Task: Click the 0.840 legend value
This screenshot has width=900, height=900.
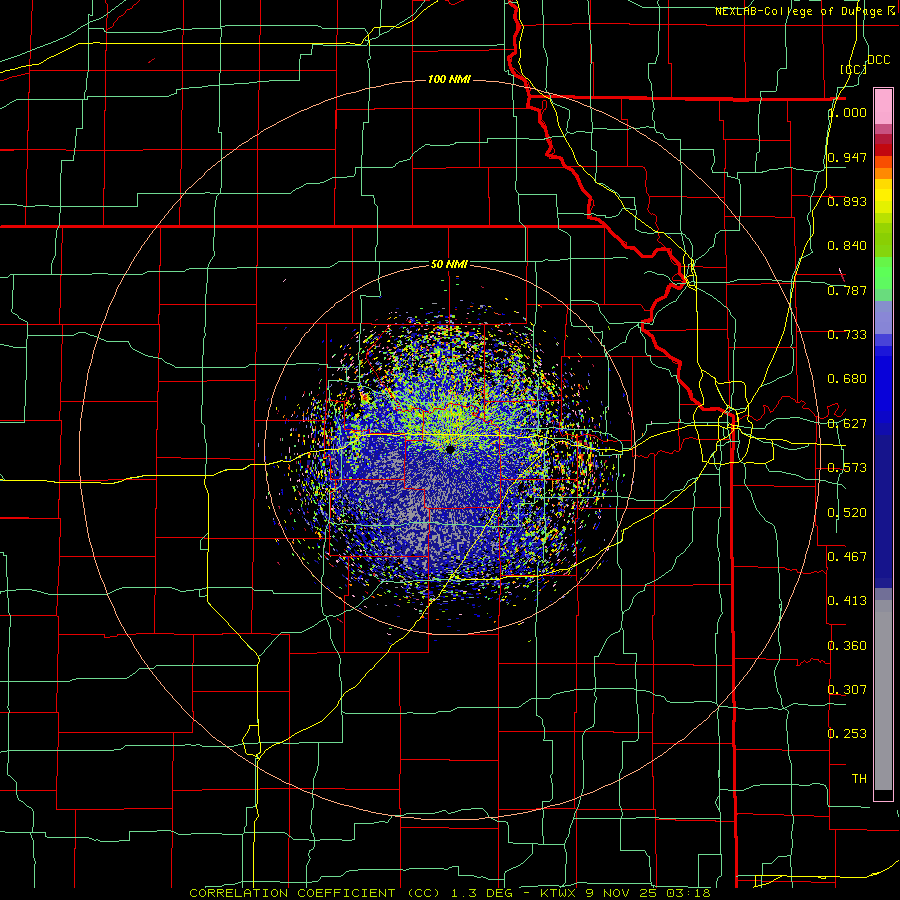Action: tap(847, 246)
